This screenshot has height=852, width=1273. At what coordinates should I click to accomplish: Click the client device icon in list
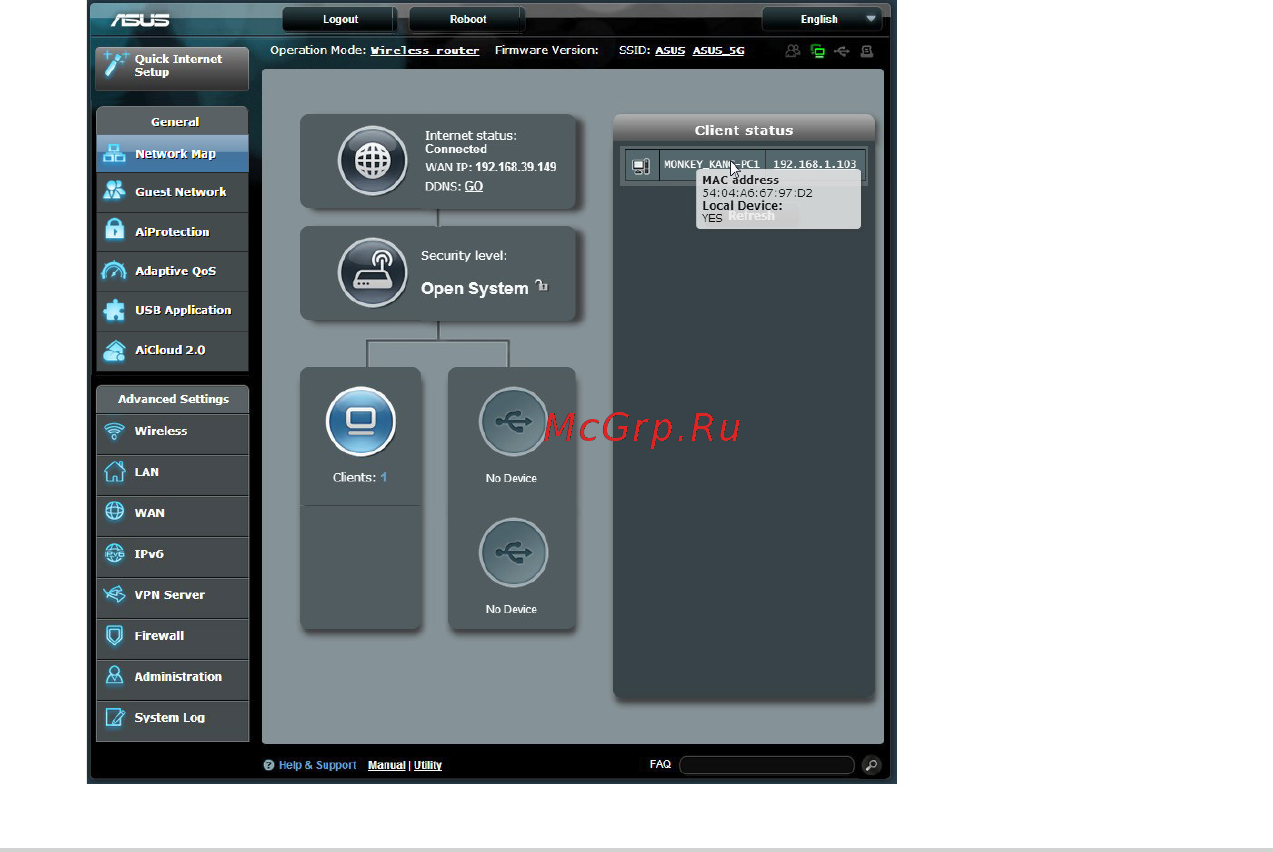642,165
